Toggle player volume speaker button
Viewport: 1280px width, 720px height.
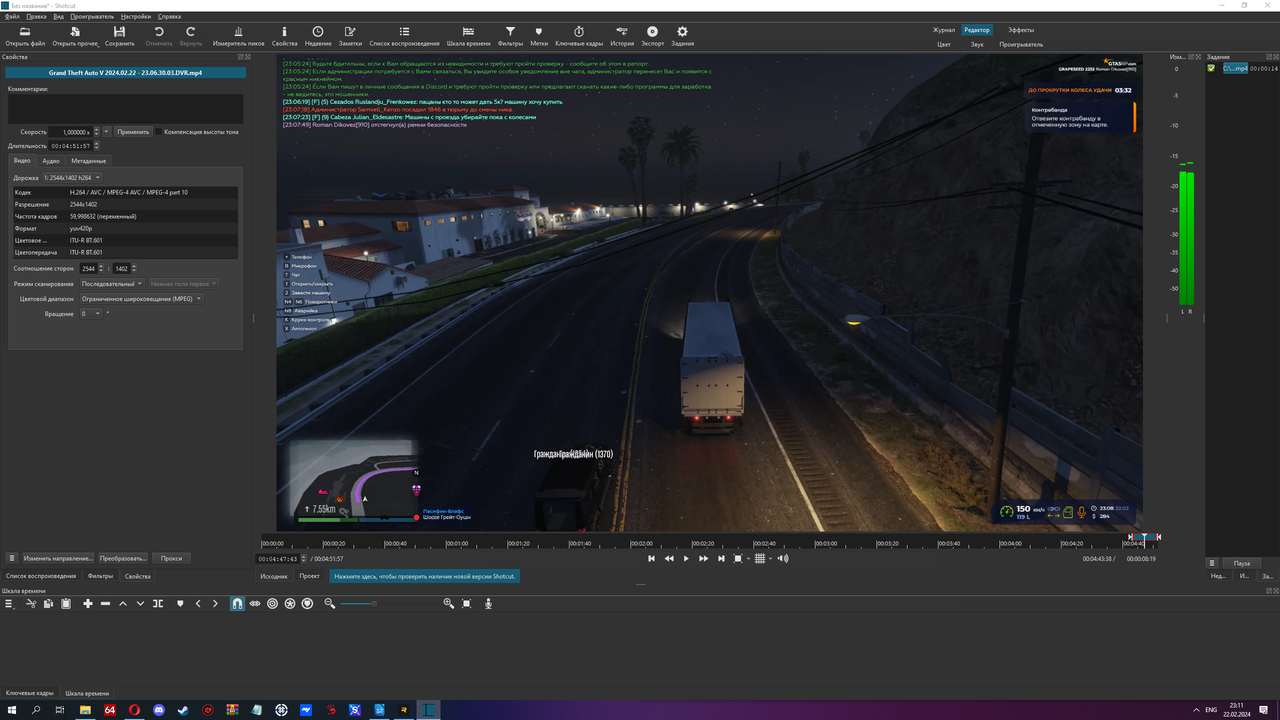click(x=783, y=559)
